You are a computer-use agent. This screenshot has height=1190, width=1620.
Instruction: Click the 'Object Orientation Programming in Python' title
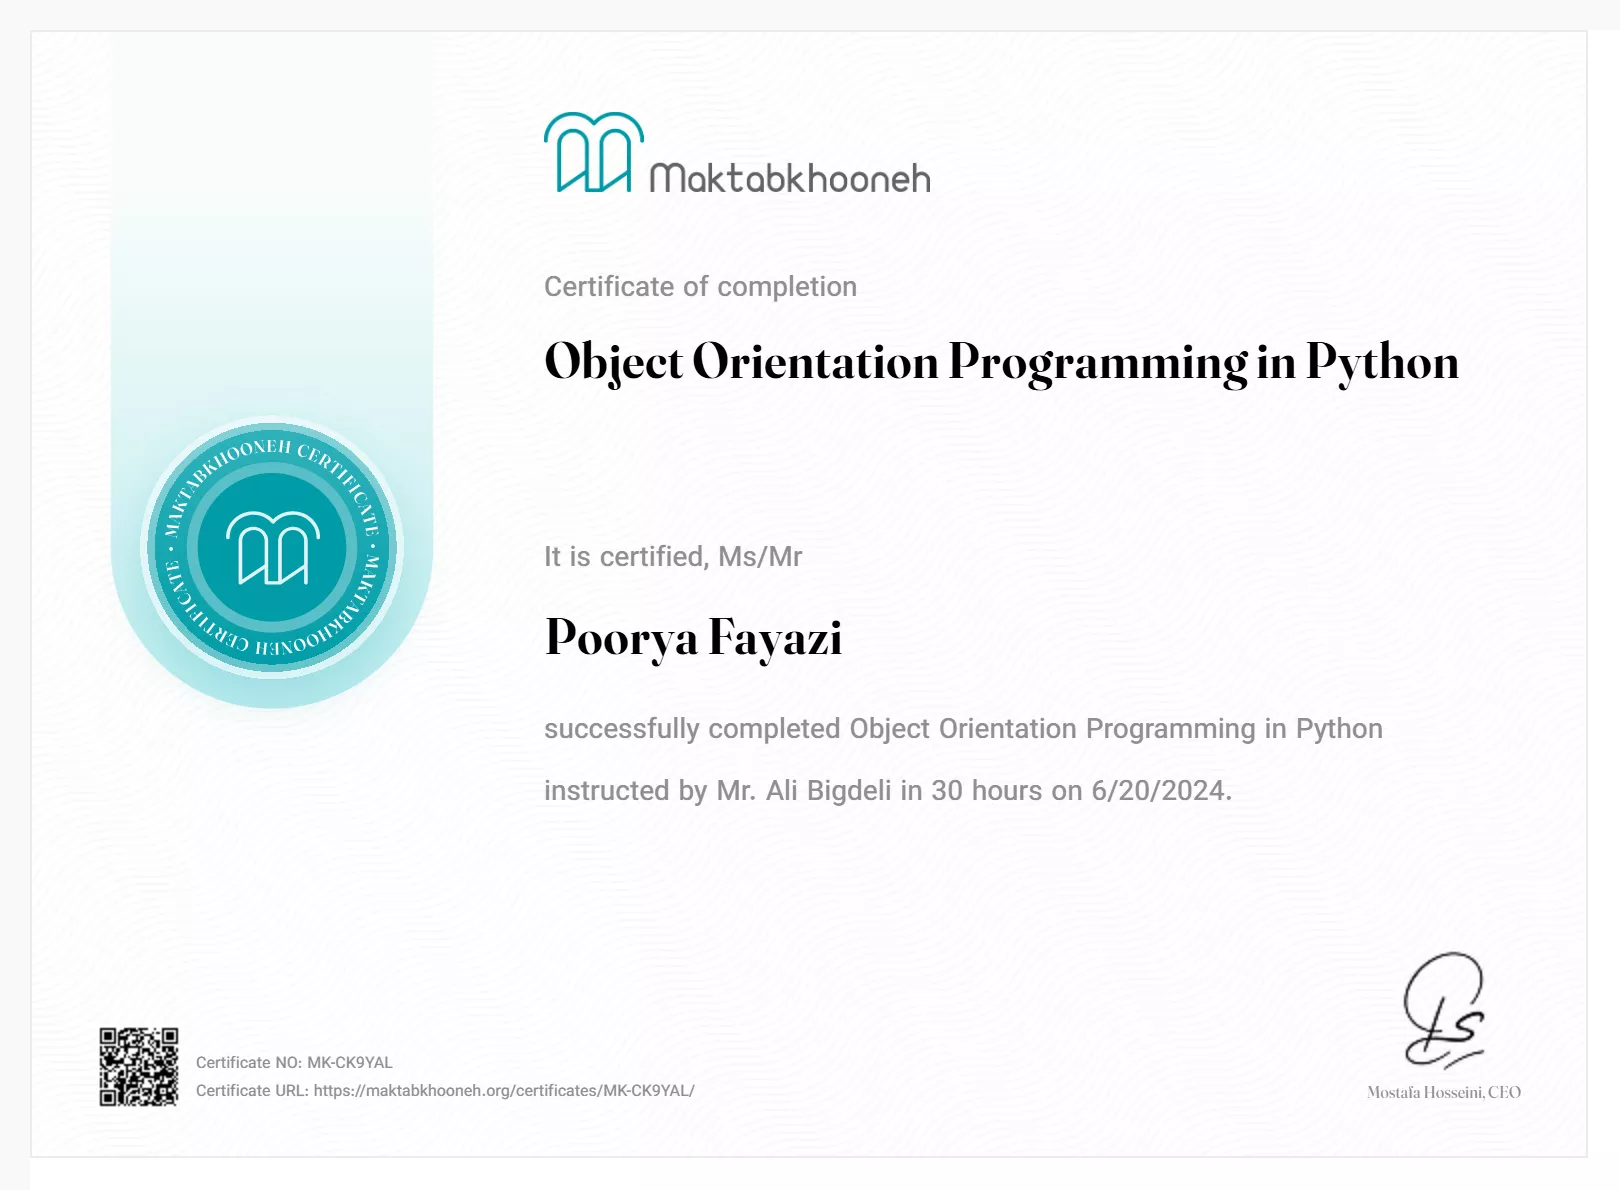(1000, 362)
